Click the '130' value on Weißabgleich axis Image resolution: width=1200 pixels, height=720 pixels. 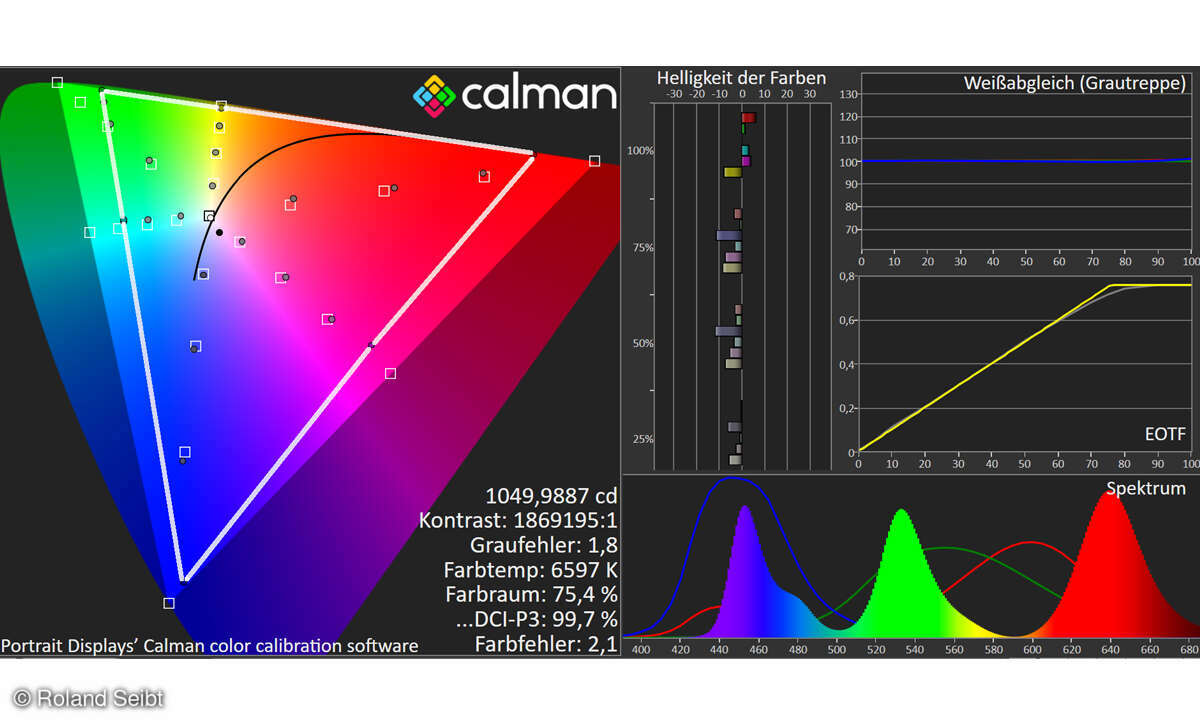pos(849,95)
